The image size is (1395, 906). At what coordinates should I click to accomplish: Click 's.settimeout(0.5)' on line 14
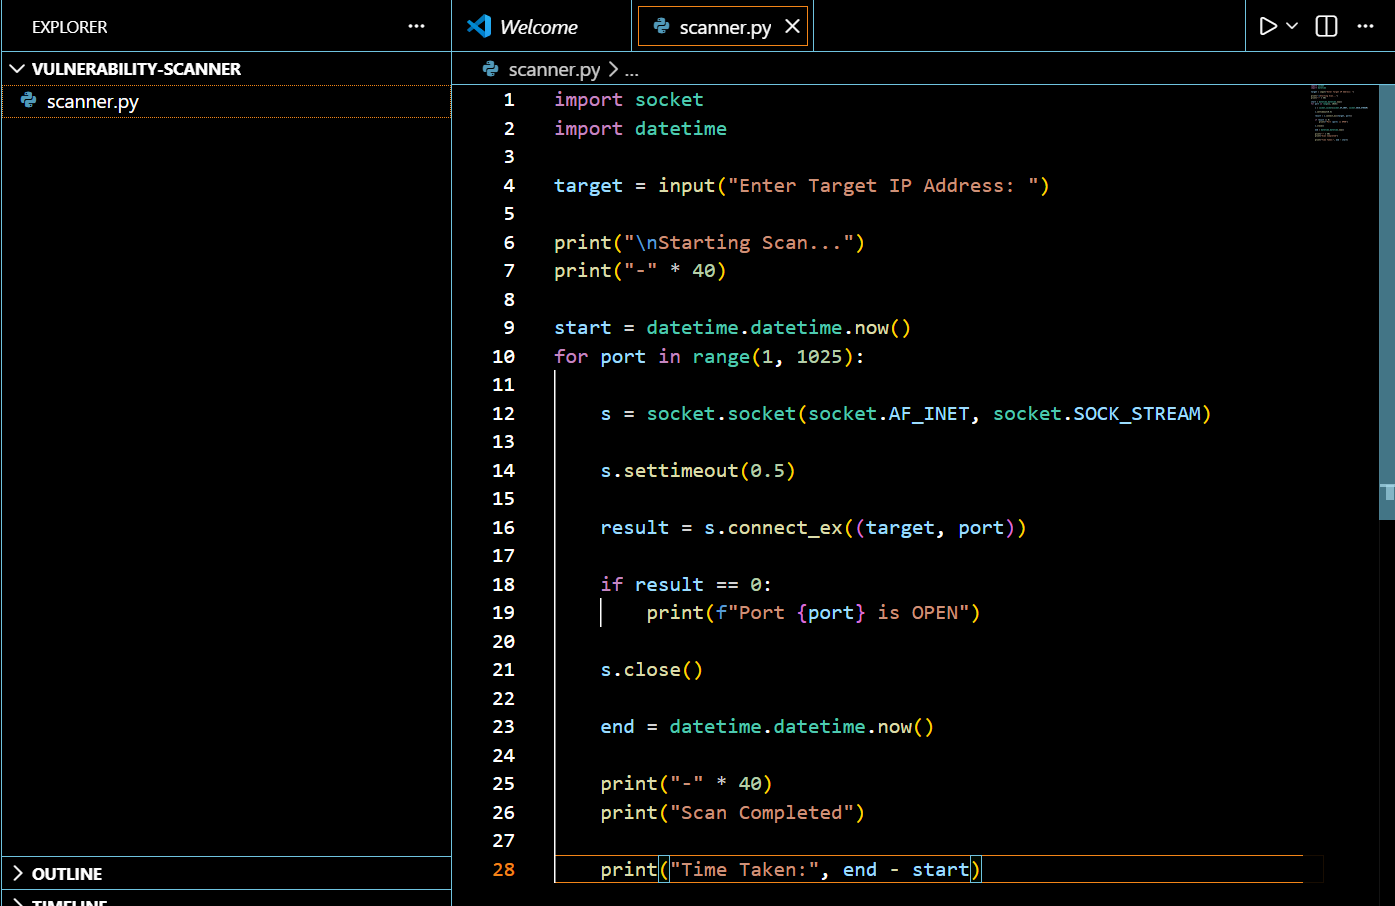[697, 471]
